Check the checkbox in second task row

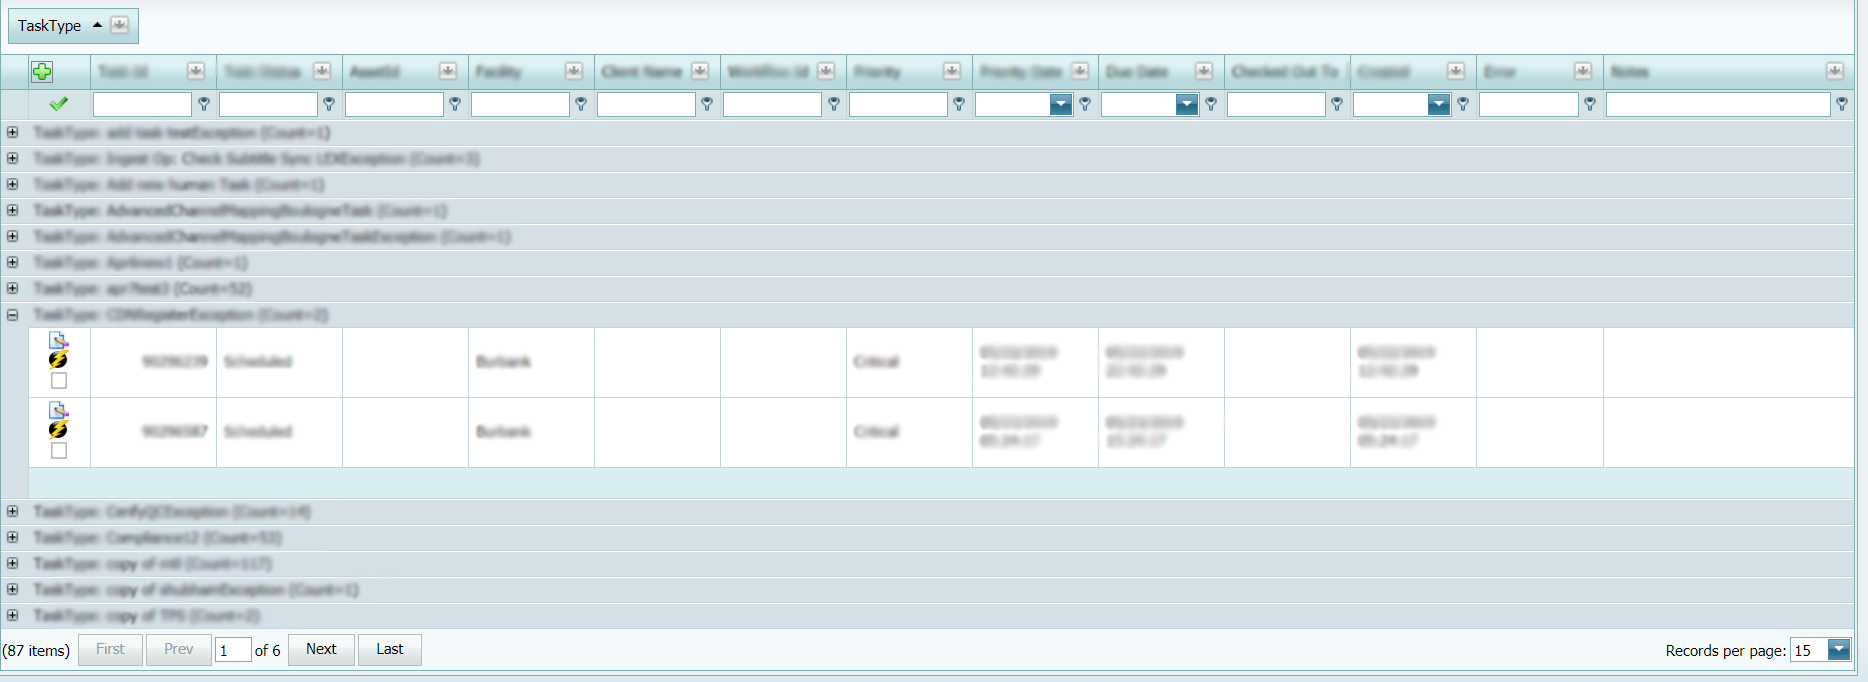[59, 451]
